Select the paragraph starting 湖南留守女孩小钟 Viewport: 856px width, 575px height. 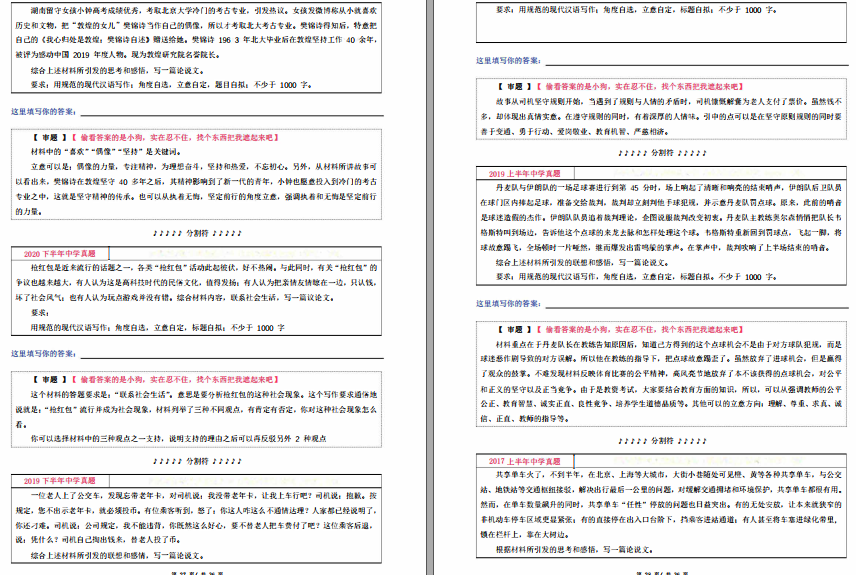196,33
